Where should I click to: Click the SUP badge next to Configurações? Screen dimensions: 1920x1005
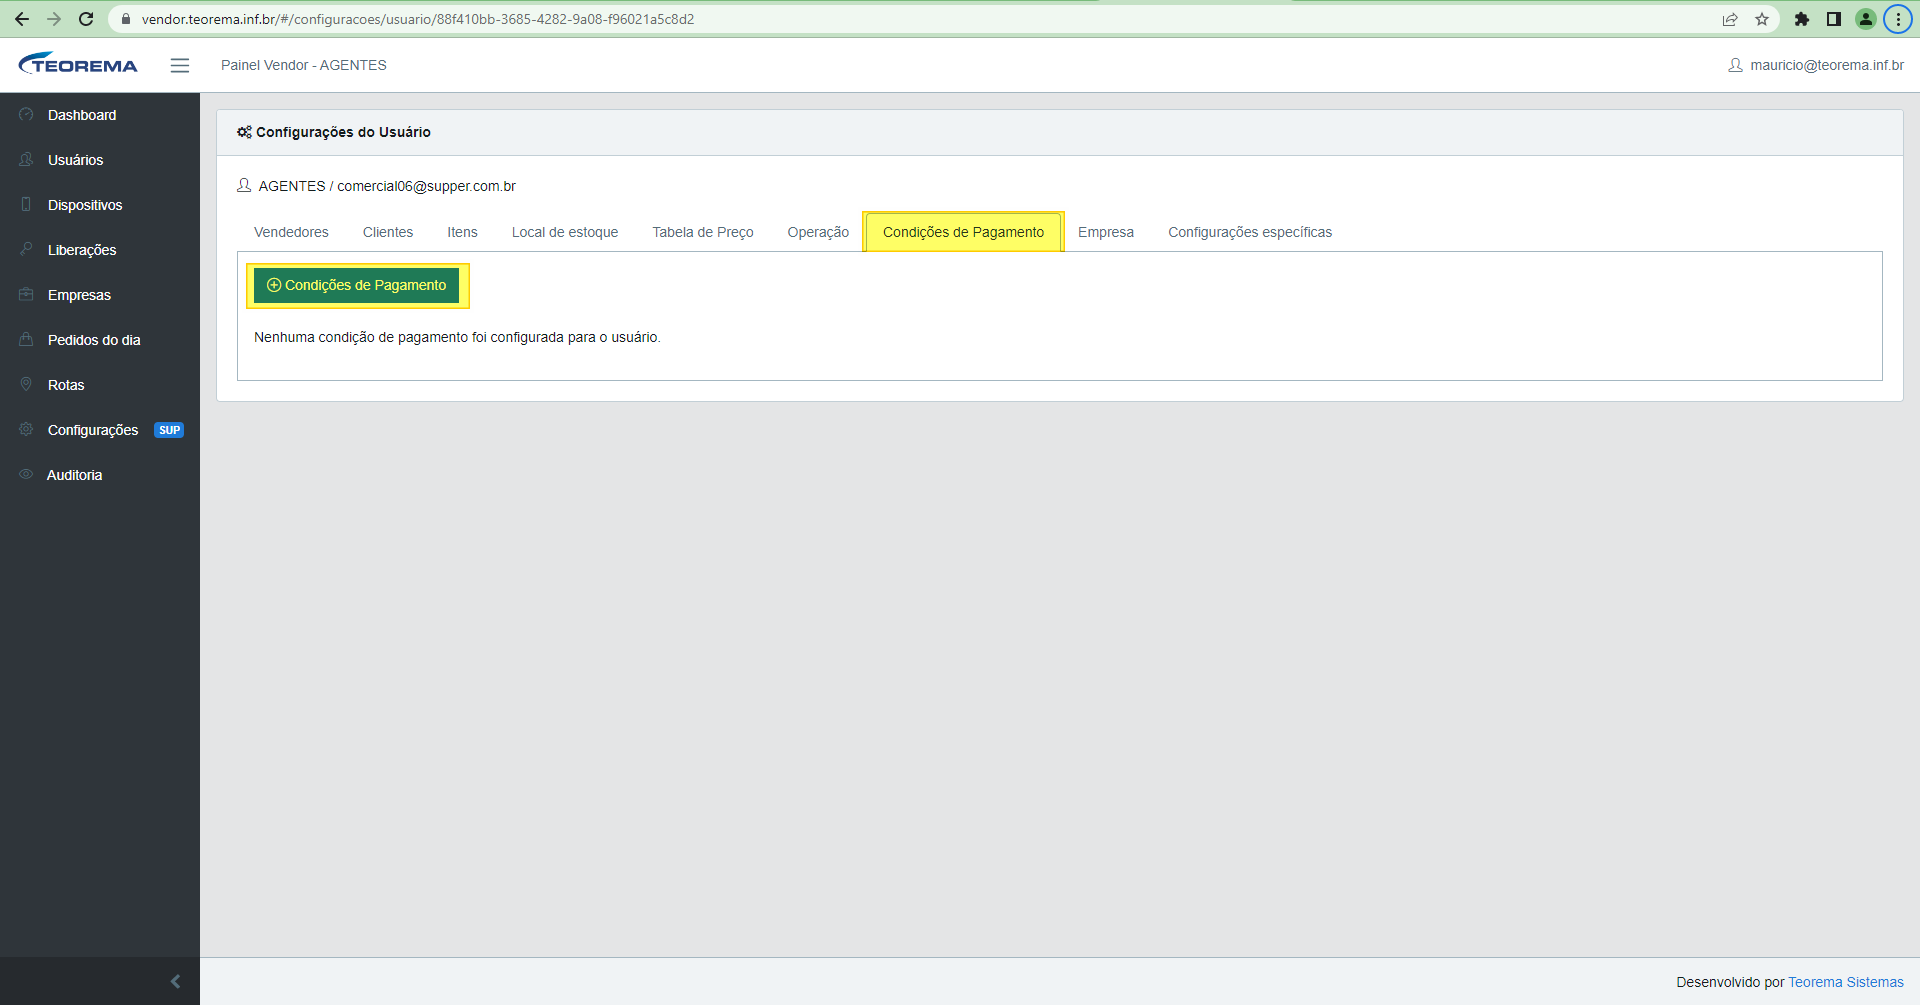(169, 430)
